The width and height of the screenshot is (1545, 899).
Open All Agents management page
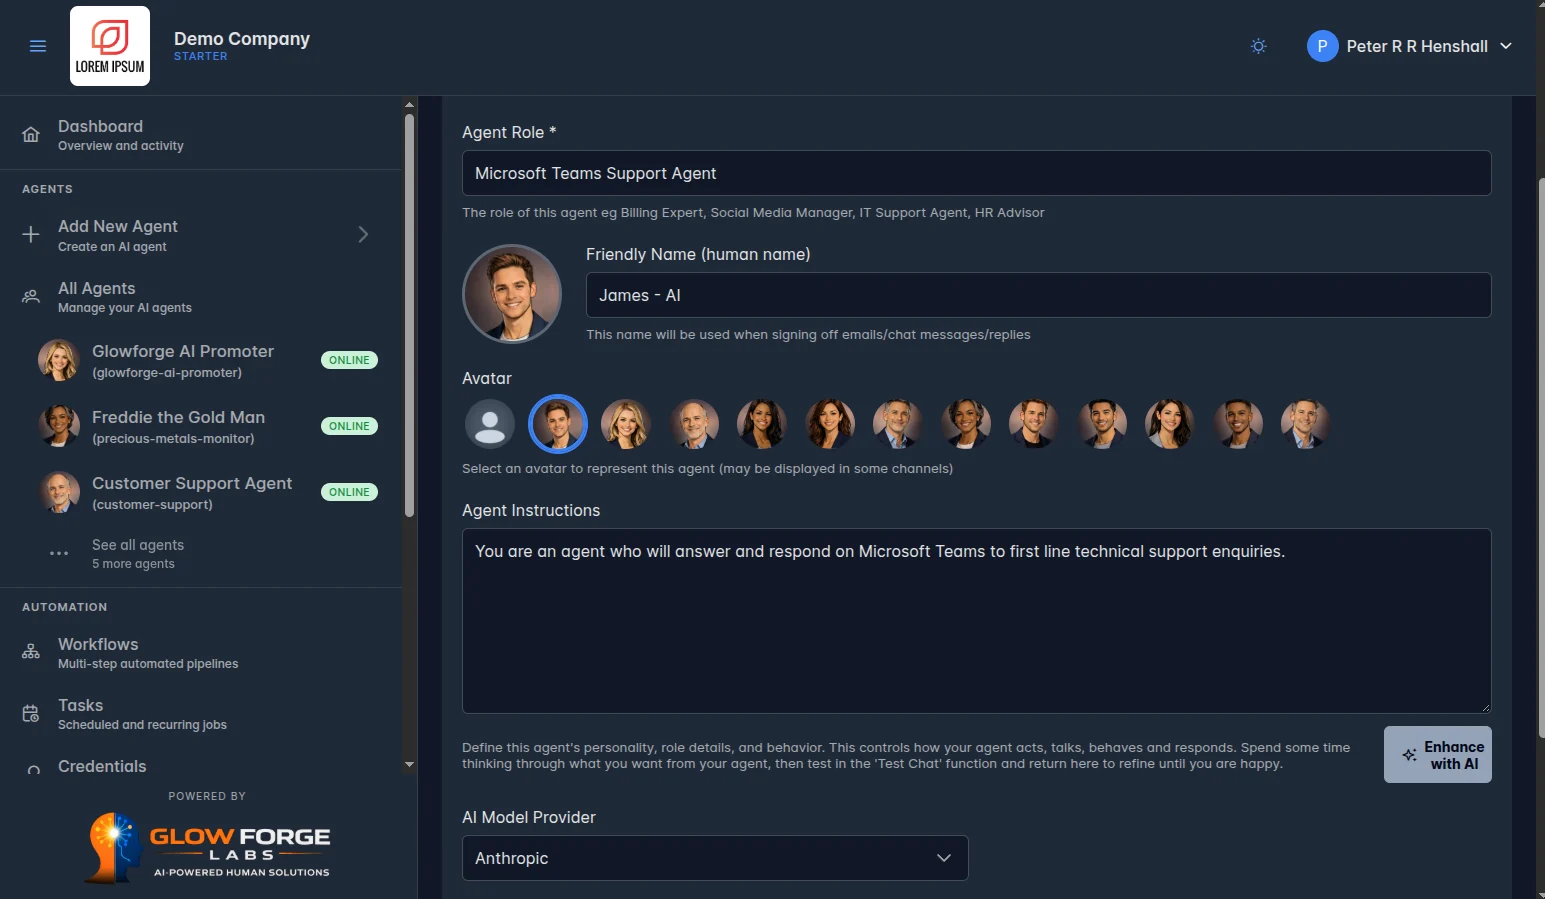[x=200, y=297]
